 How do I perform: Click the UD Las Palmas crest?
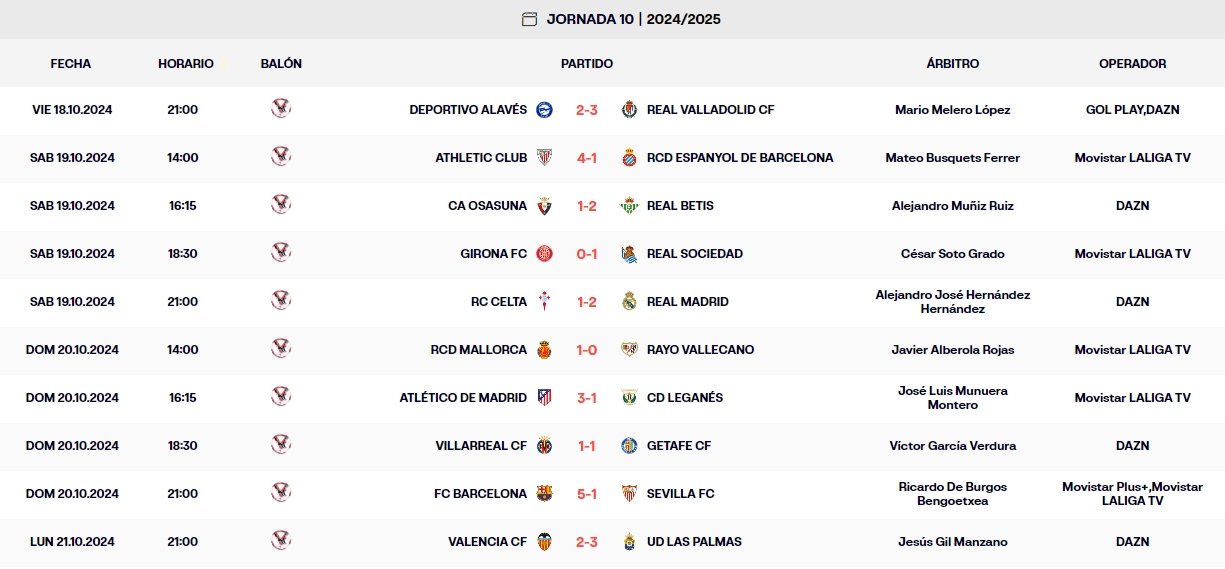629,542
